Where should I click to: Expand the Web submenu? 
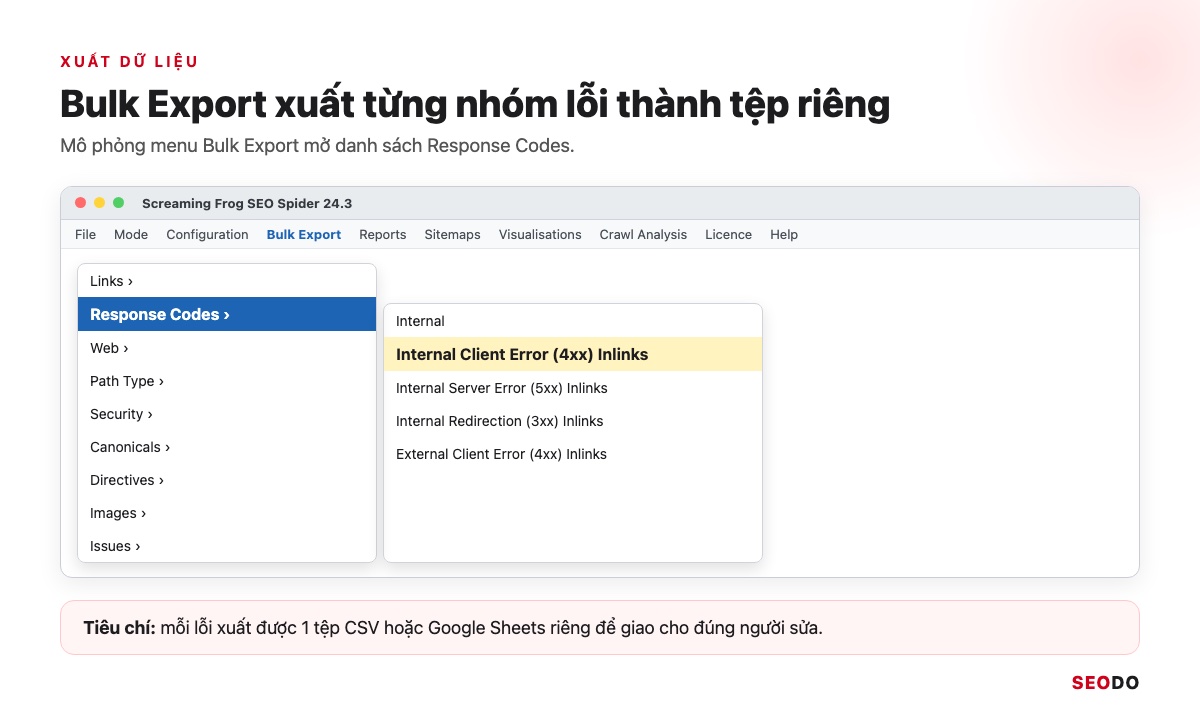click(x=227, y=348)
